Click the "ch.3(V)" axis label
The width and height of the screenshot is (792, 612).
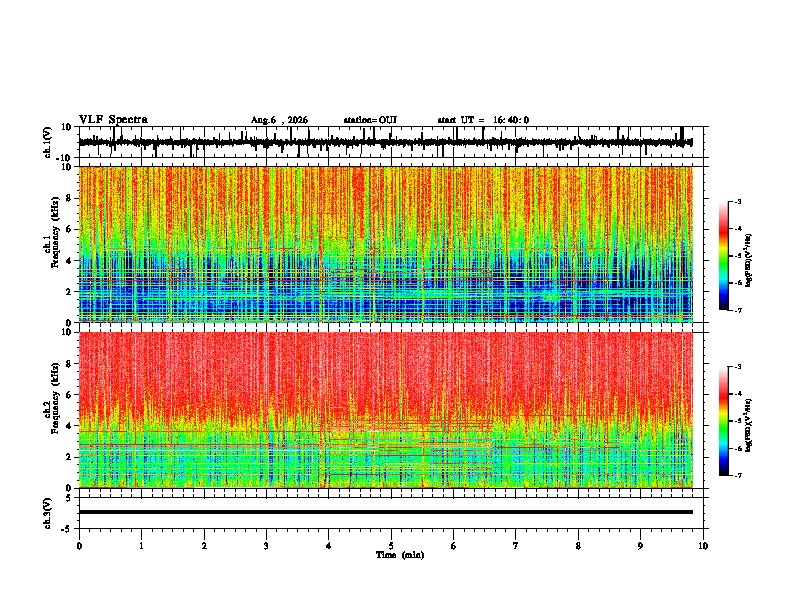click(x=48, y=513)
